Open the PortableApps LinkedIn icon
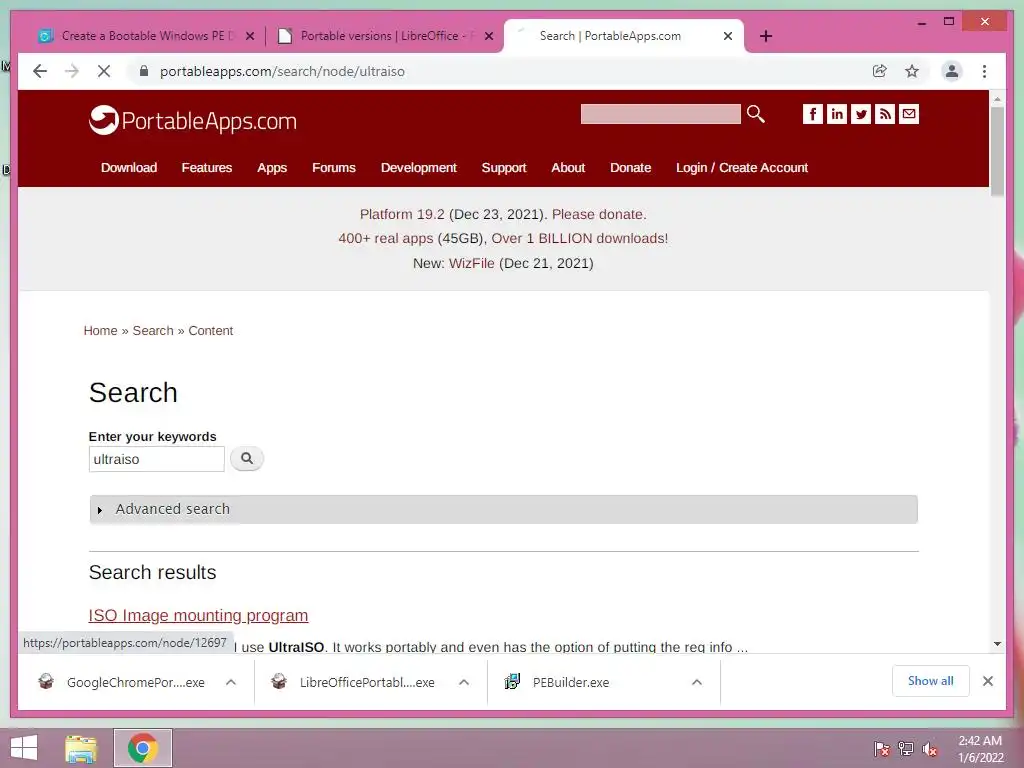The height and width of the screenshot is (768, 1024). click(837, 114)
